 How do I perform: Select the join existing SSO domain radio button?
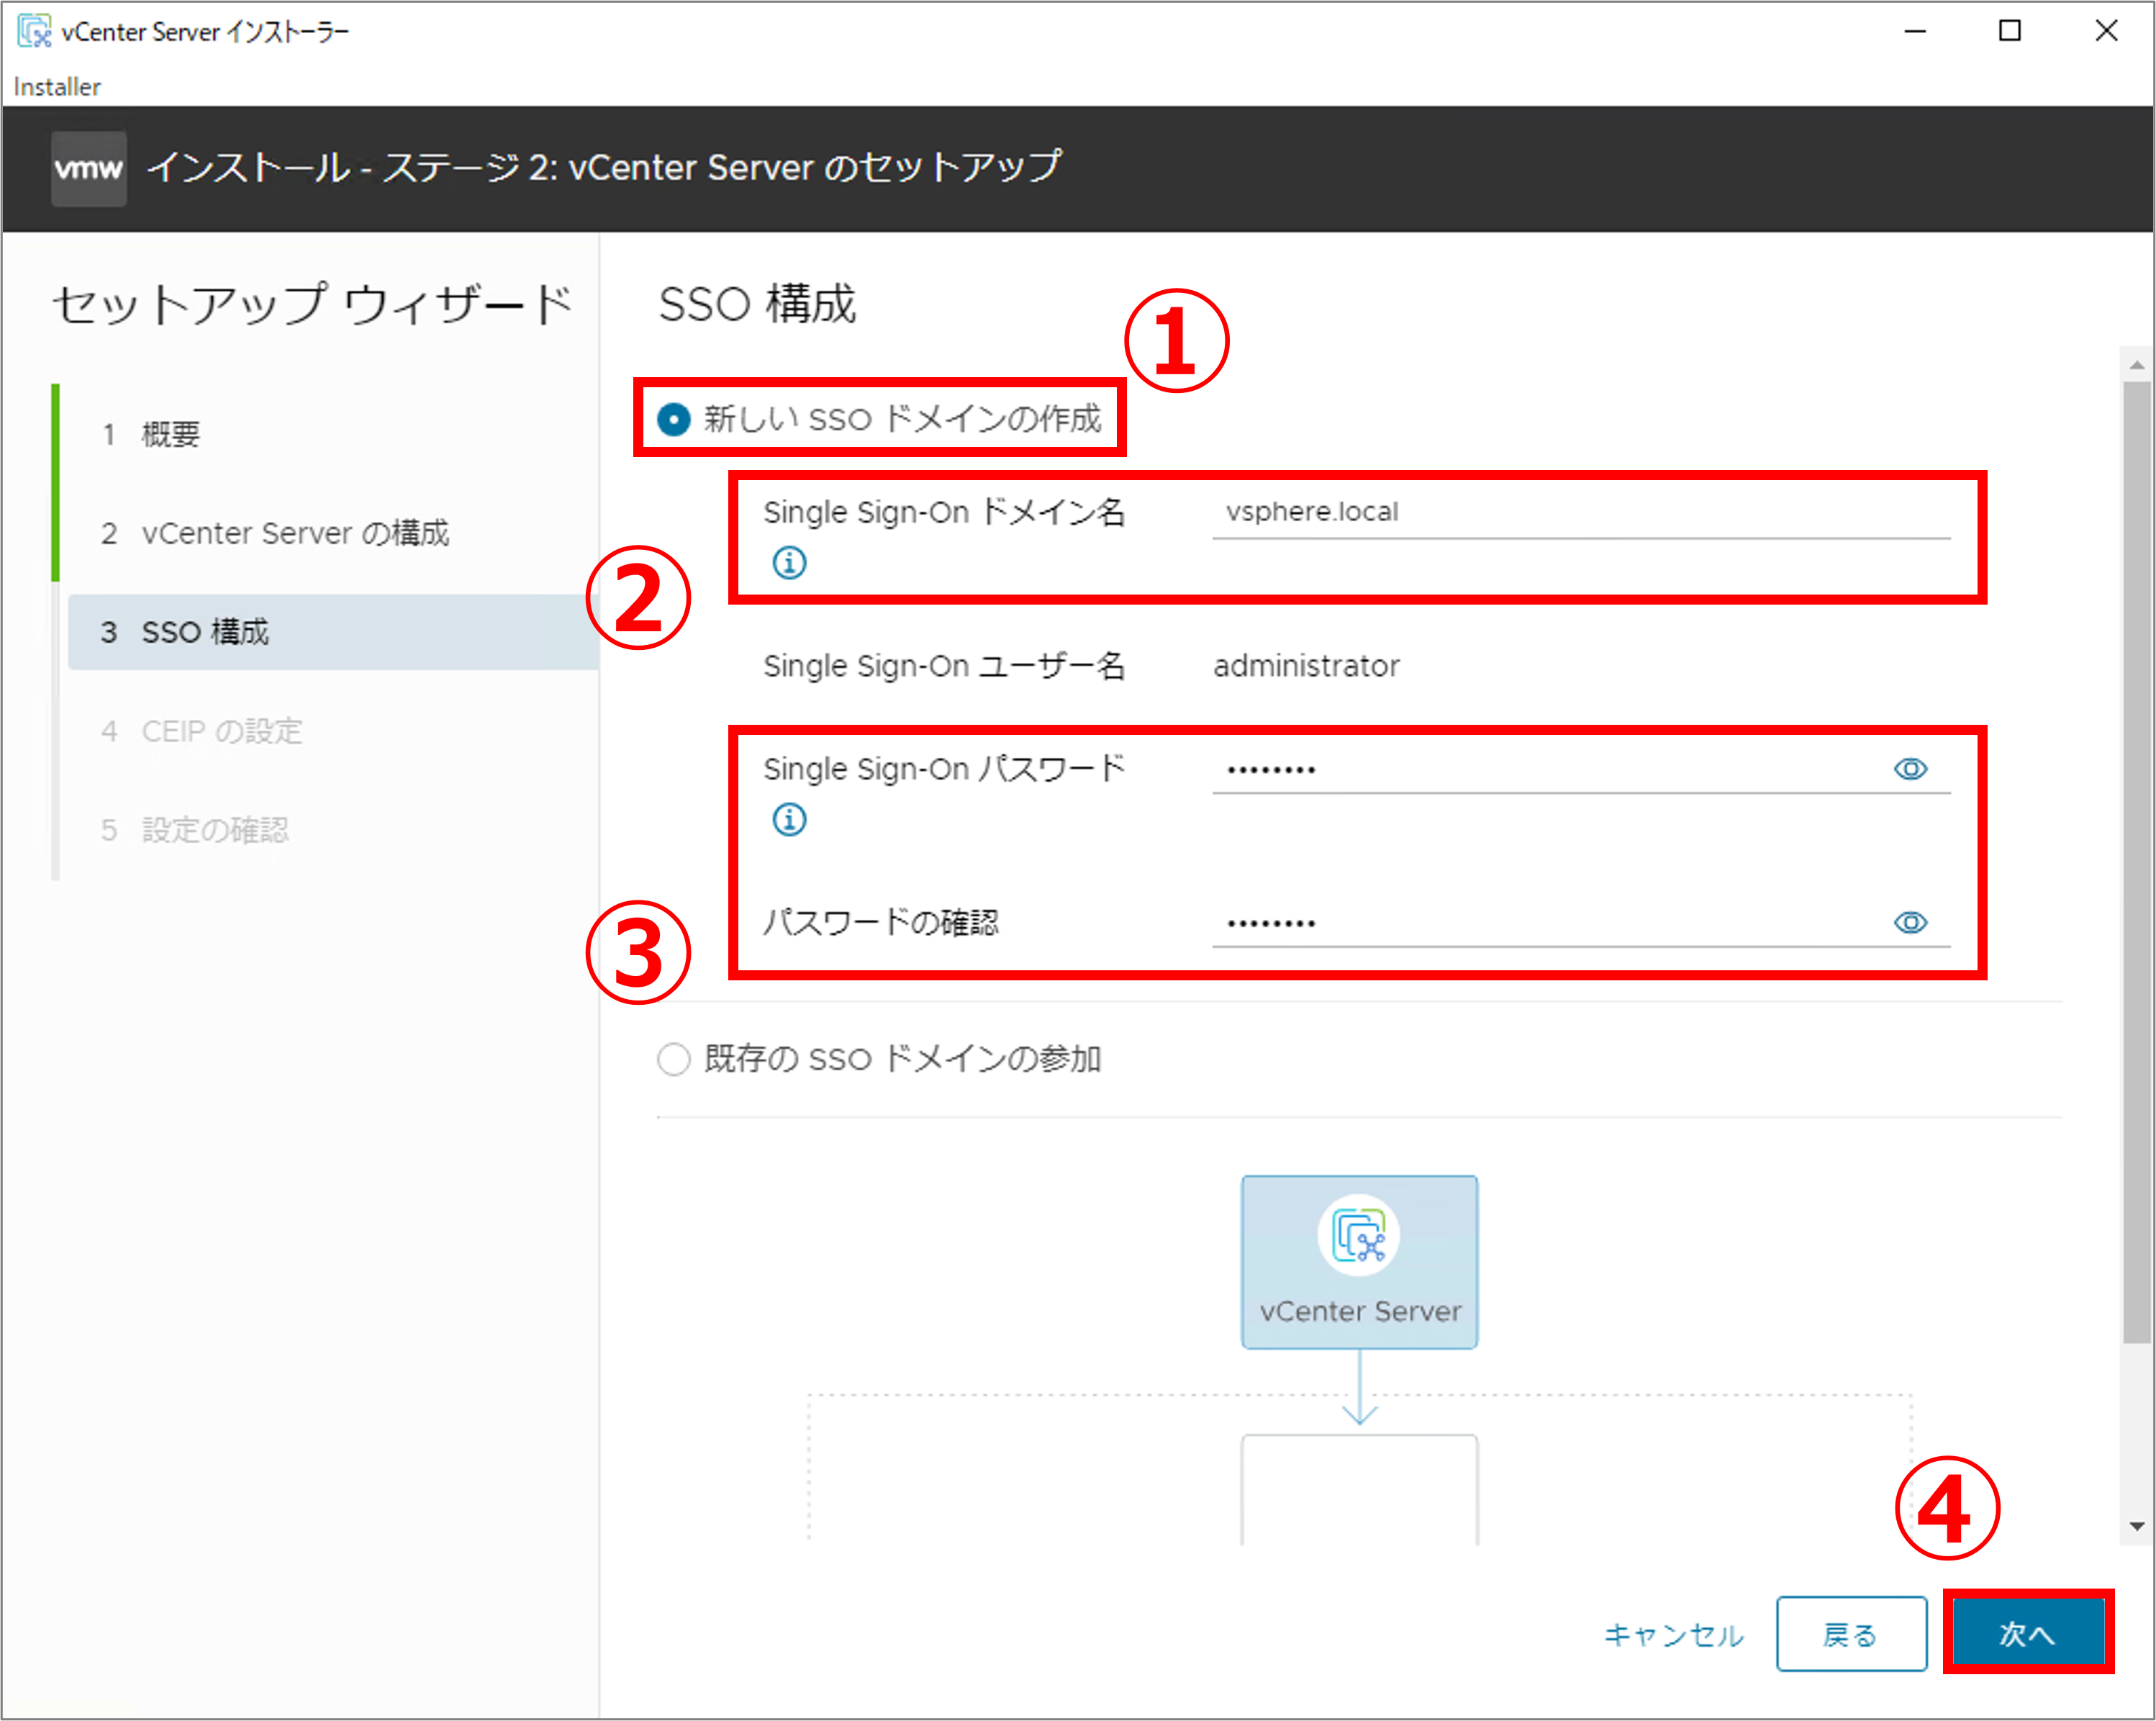[674, 1059]
